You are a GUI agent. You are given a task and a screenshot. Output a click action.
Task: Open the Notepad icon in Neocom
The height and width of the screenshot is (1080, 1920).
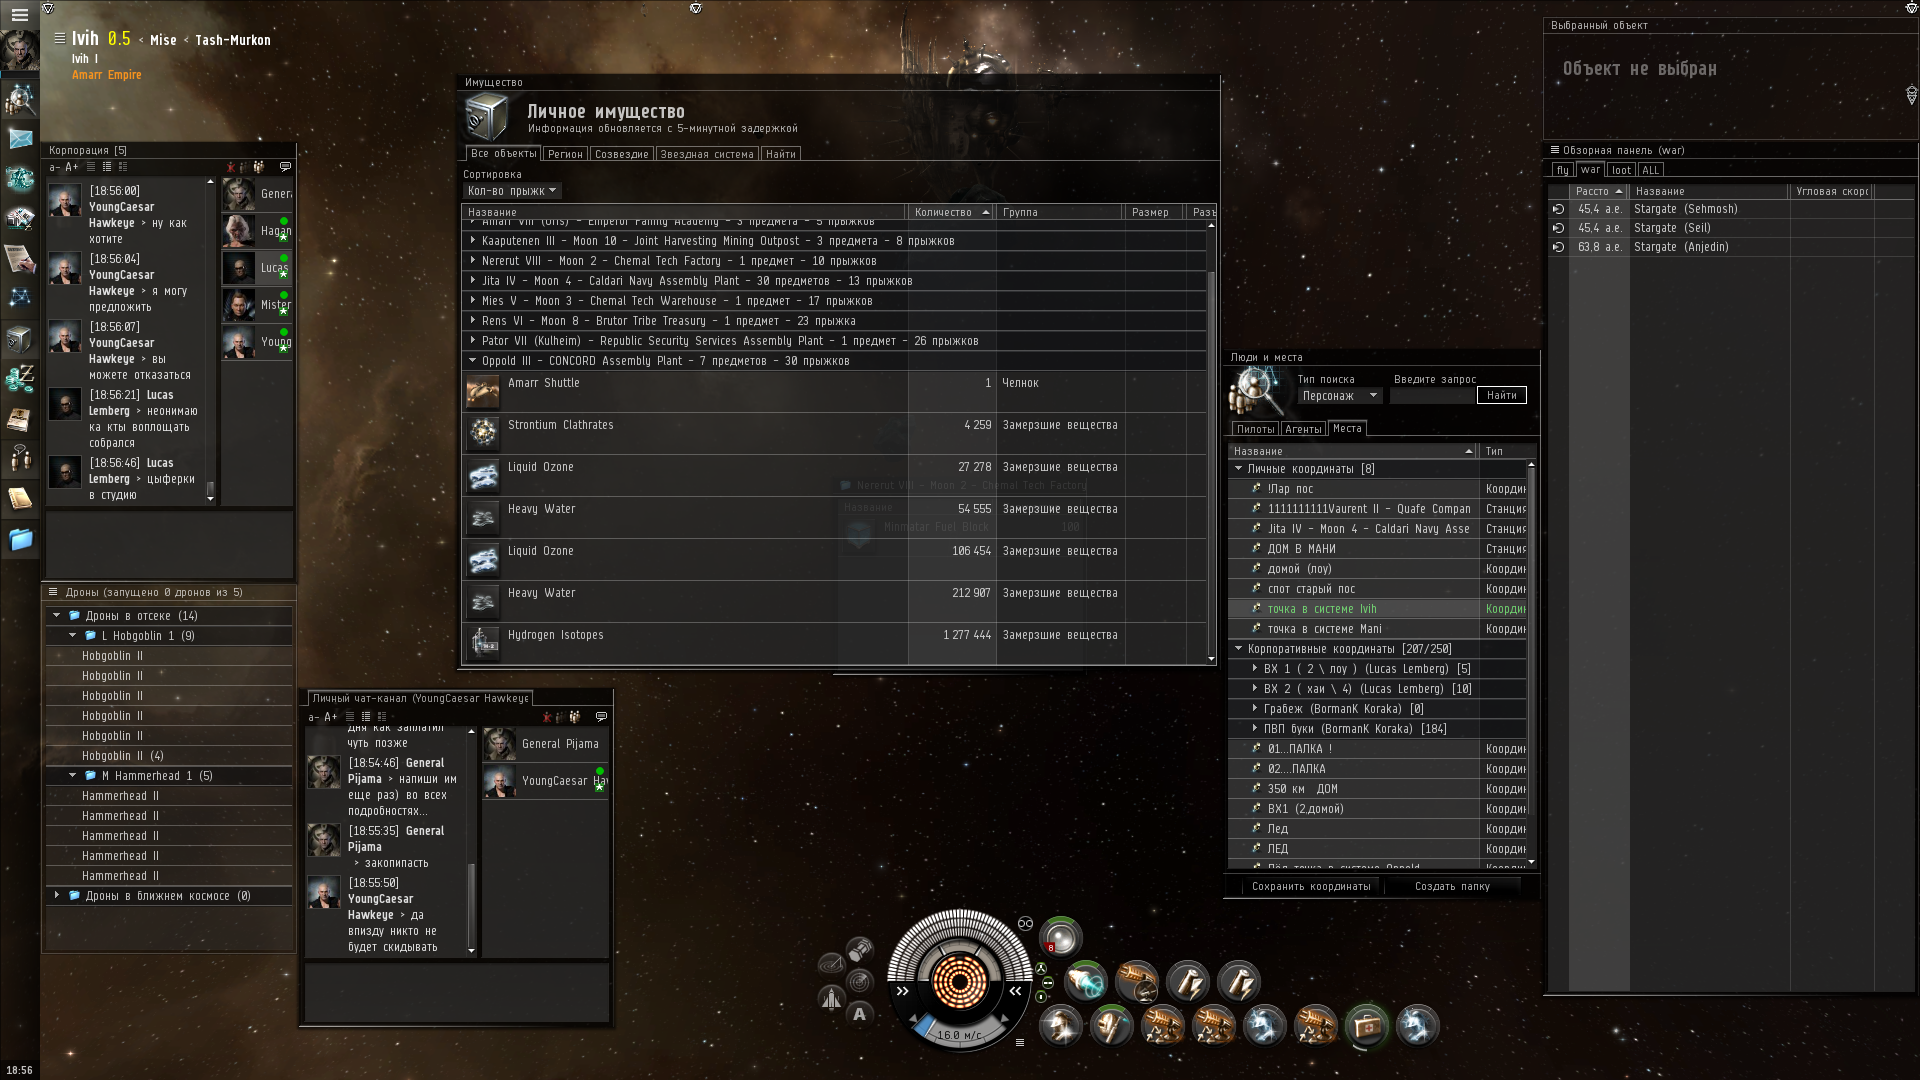20,498
